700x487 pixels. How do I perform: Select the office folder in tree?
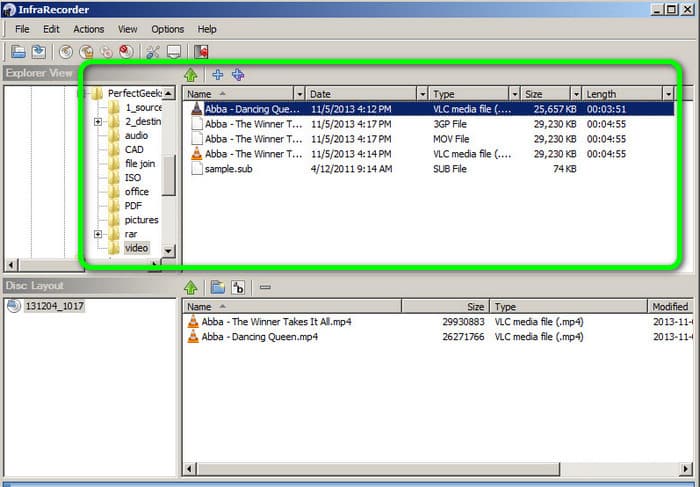137,192
